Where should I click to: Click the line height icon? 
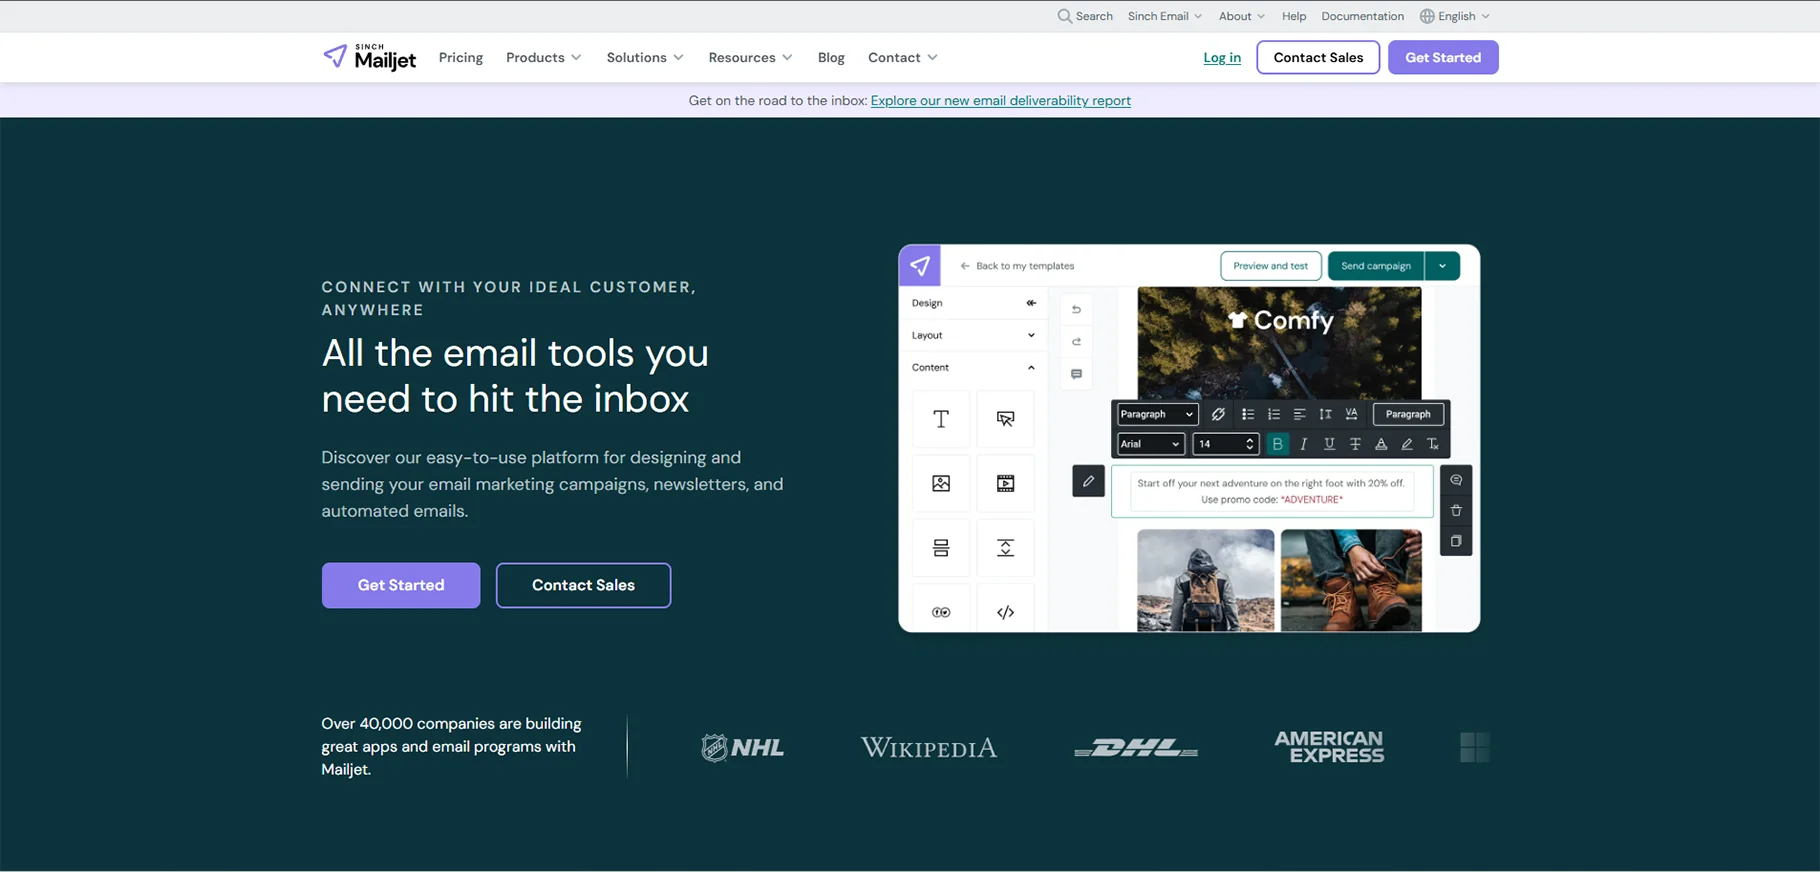[1325, 414]
